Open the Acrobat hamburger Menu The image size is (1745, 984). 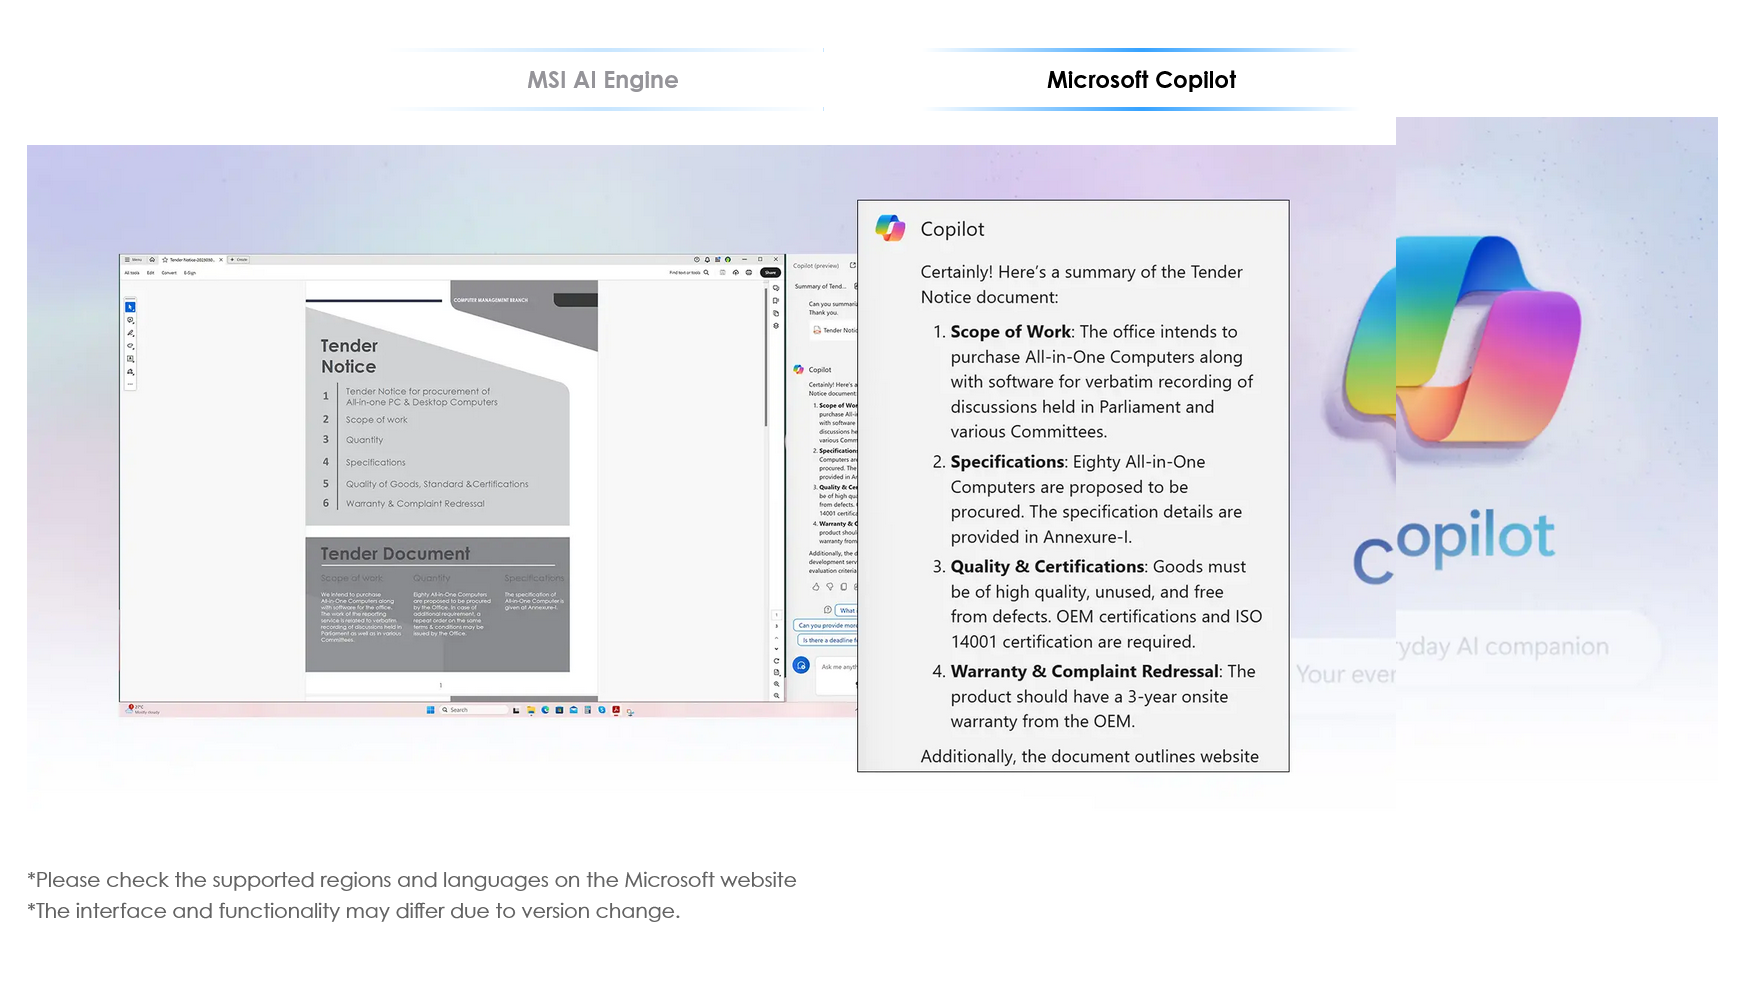click(x=133, y=259)
